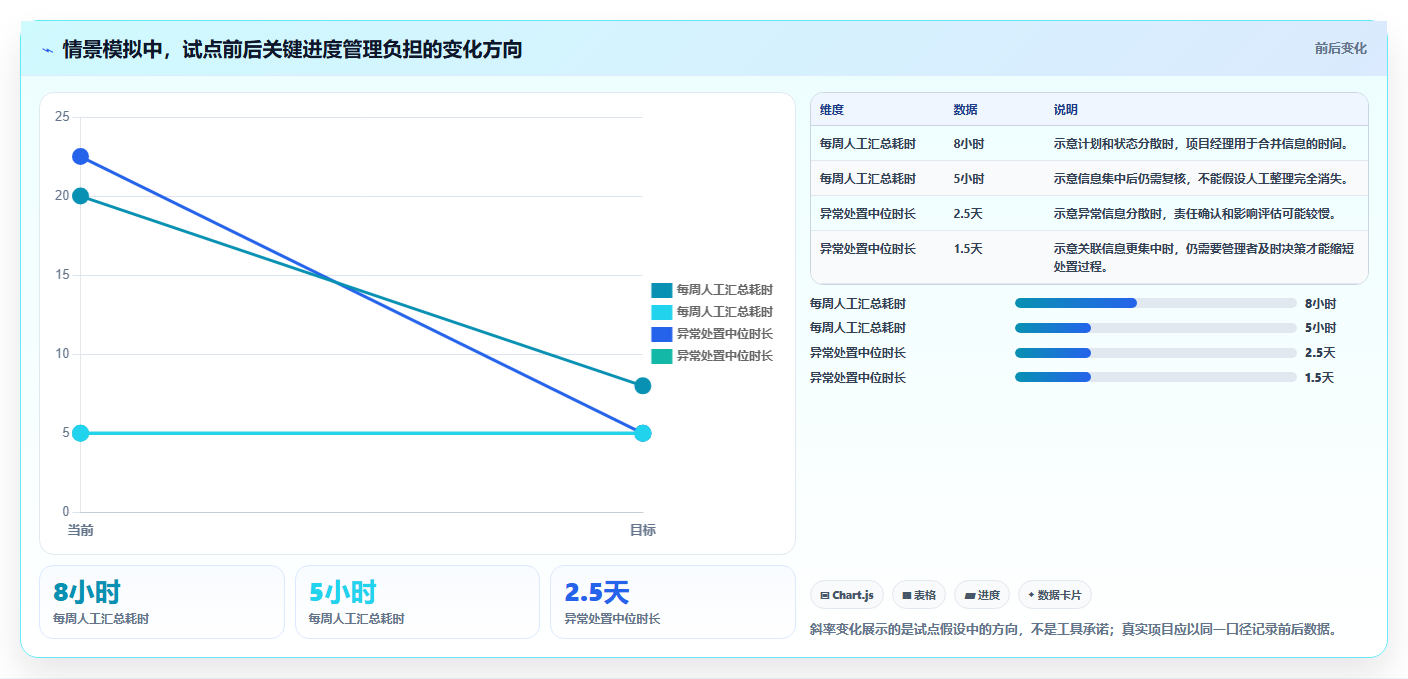Click the 15 y-axis tick label
This screenshot has height=679, width=1408.
tap(62, 275)
